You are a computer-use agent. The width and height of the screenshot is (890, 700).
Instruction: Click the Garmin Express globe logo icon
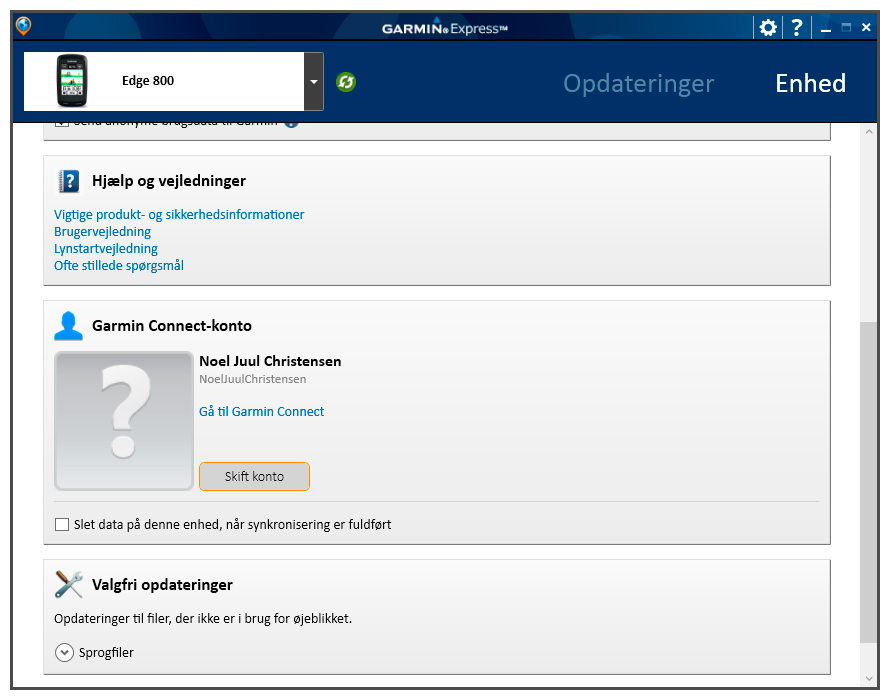point(23,26)
